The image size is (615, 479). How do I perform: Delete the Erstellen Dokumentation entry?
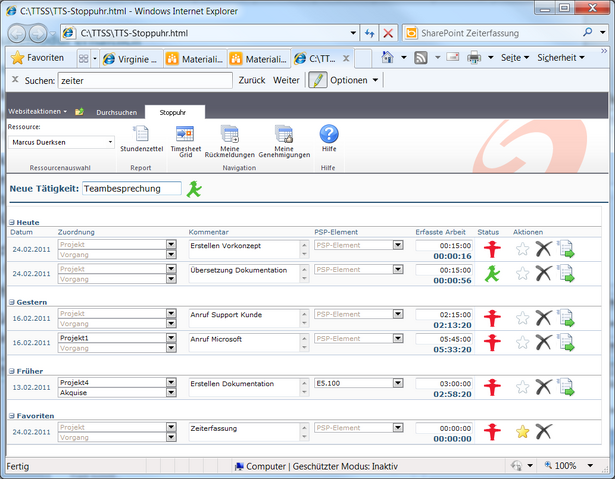coord(544,387)
